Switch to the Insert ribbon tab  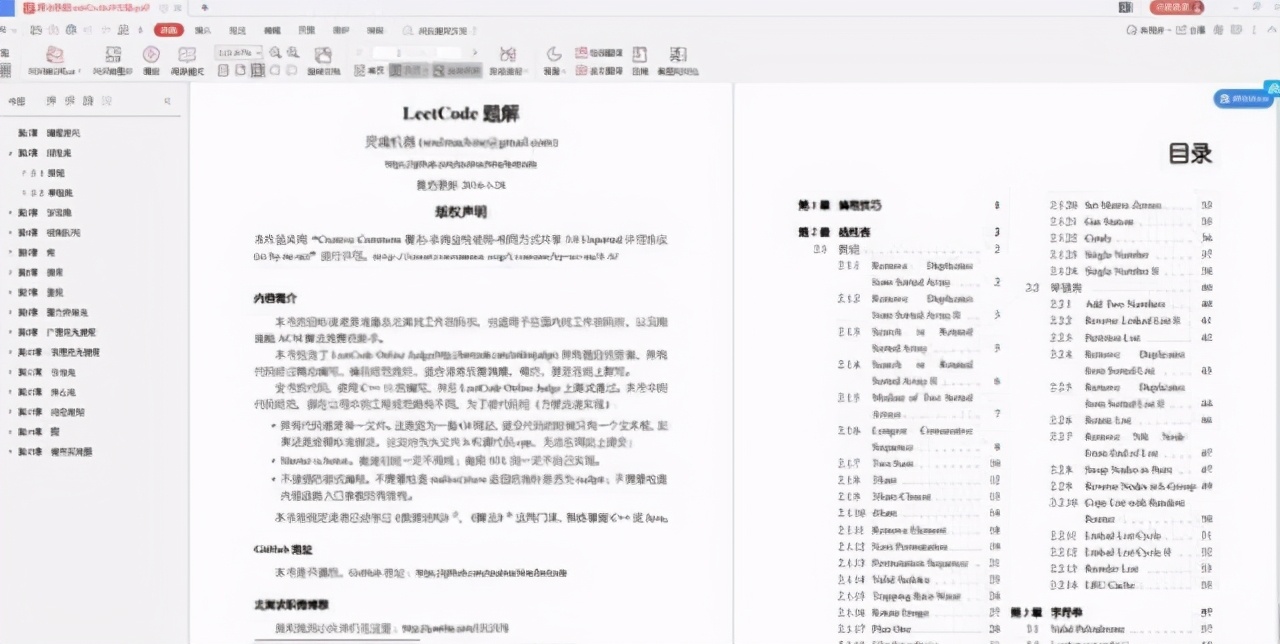(203, 30)
